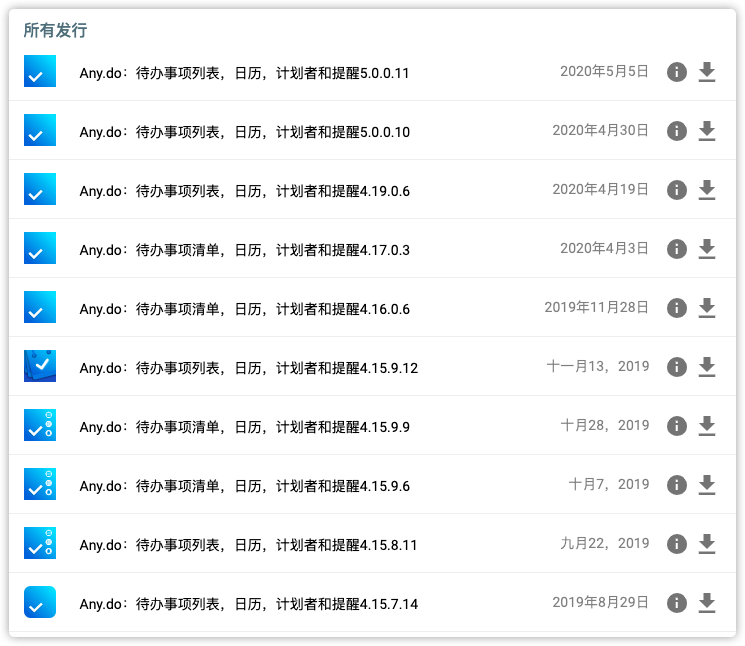Download Any.do version 4.15.9.6

[707, 485]
